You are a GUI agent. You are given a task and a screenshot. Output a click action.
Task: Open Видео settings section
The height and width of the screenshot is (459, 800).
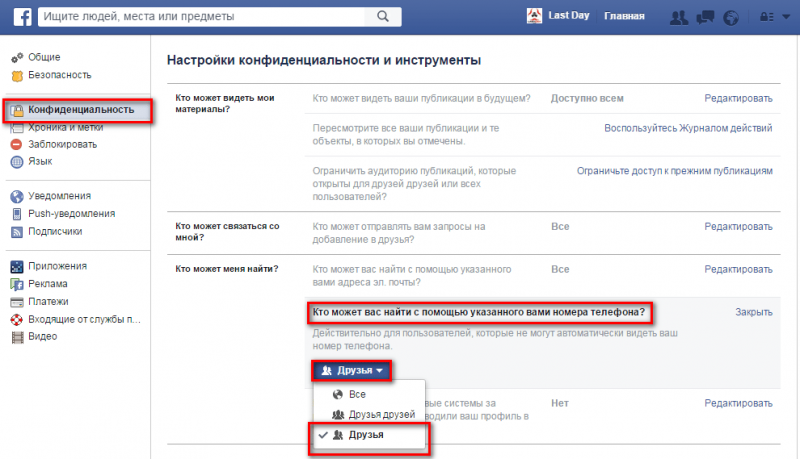[43, 337]
